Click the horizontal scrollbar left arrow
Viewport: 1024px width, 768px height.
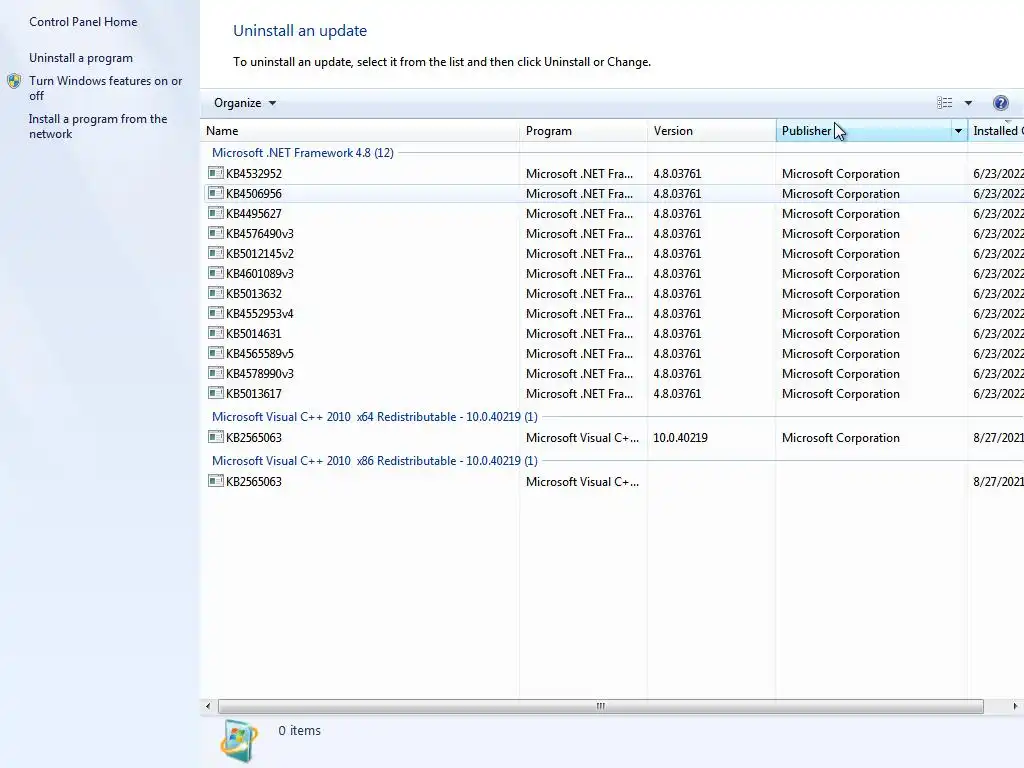pos(208,706)
